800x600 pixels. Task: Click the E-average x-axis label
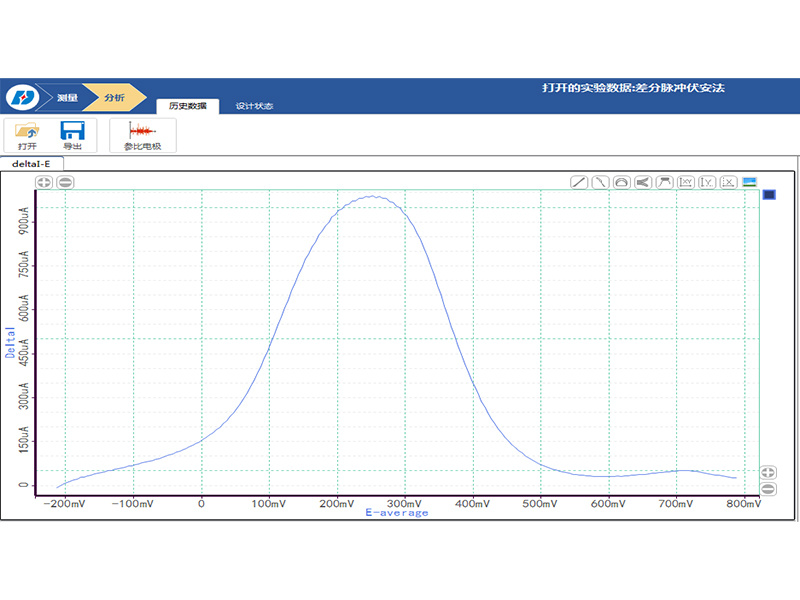pos(397,513)
